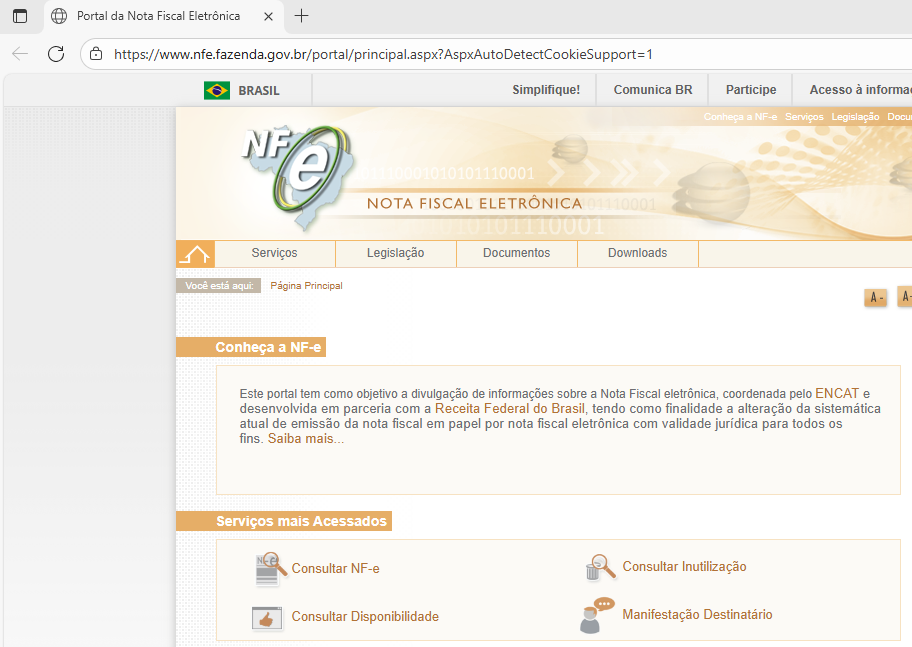Open a new browser tab
The width and height of the screenshot is (912, 647).
302,16
